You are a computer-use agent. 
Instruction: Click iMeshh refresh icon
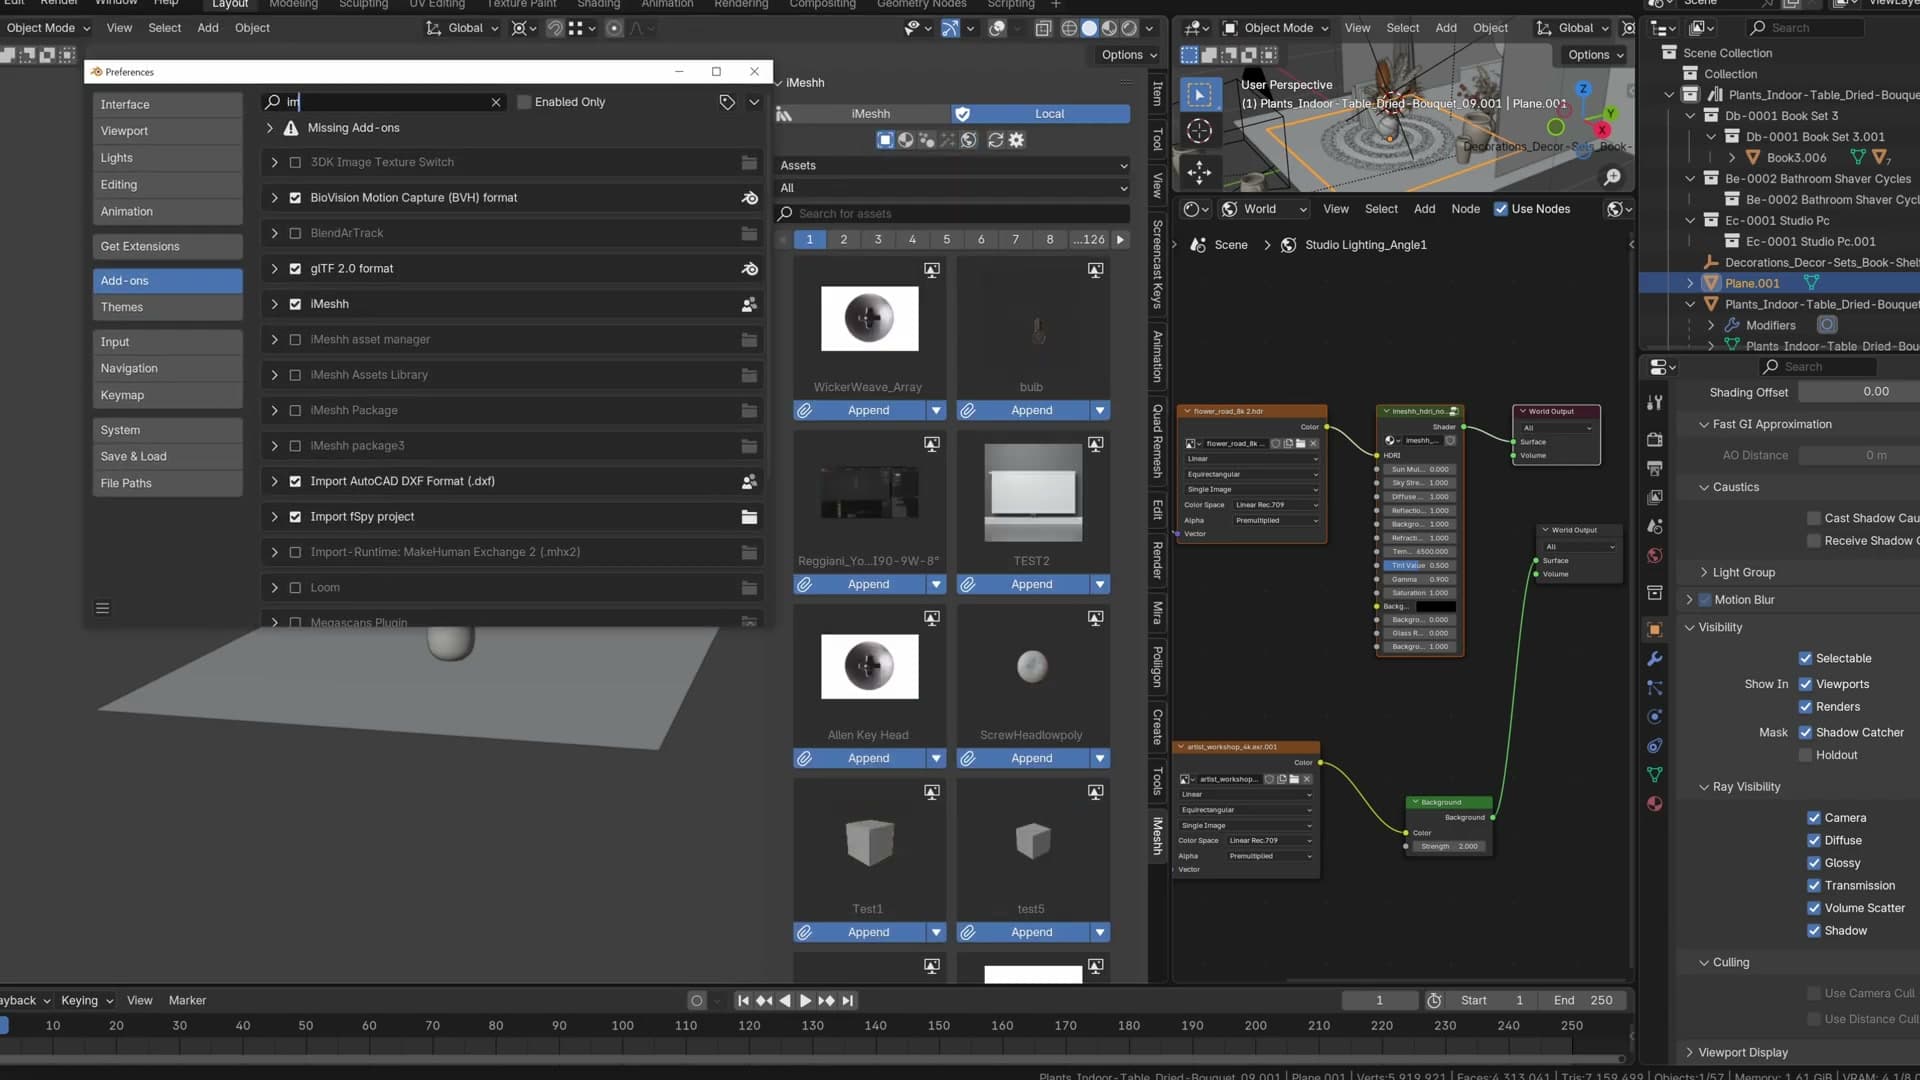(x=995, y=140)
